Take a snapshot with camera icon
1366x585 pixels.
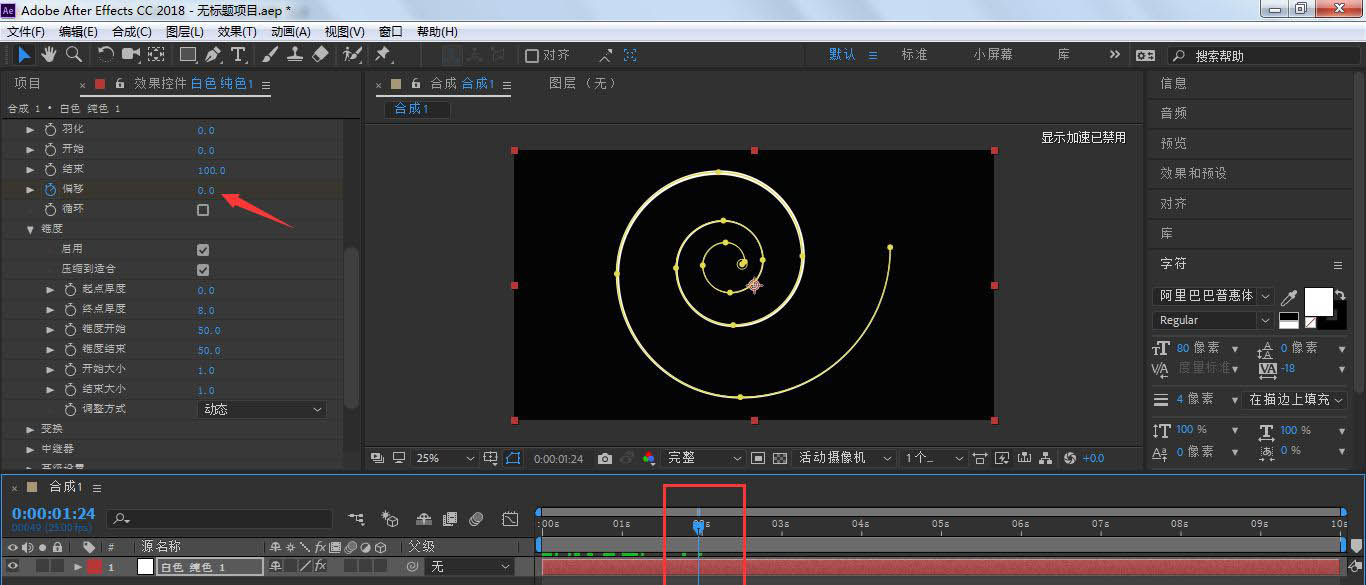[604, 458]
